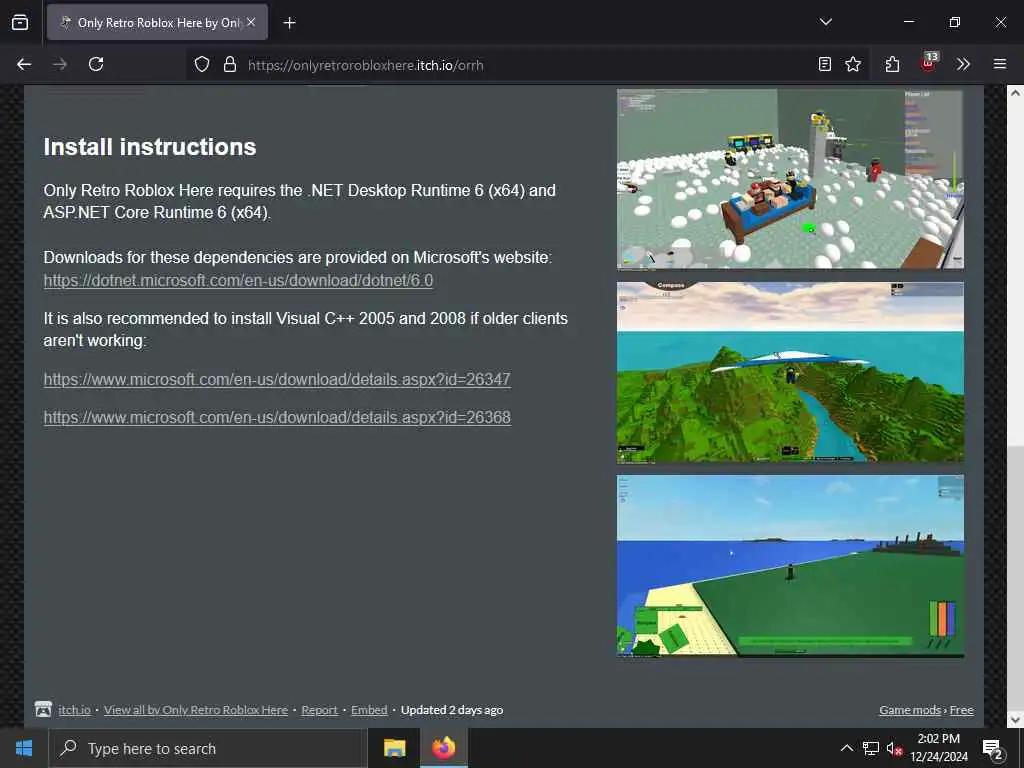This screenshot has height=768, width=1024.
Task: Open a new tab with plus button
Action: pyautogui.click(x=289, y=23)
